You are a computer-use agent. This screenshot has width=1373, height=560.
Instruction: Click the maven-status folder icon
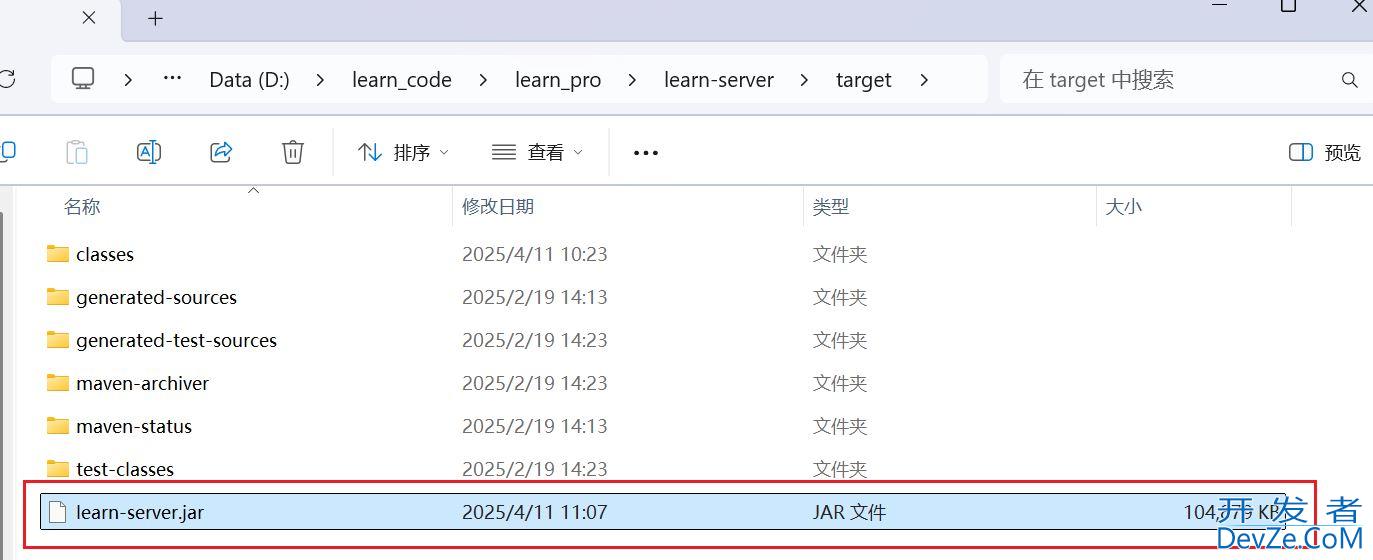click(58, 426)
